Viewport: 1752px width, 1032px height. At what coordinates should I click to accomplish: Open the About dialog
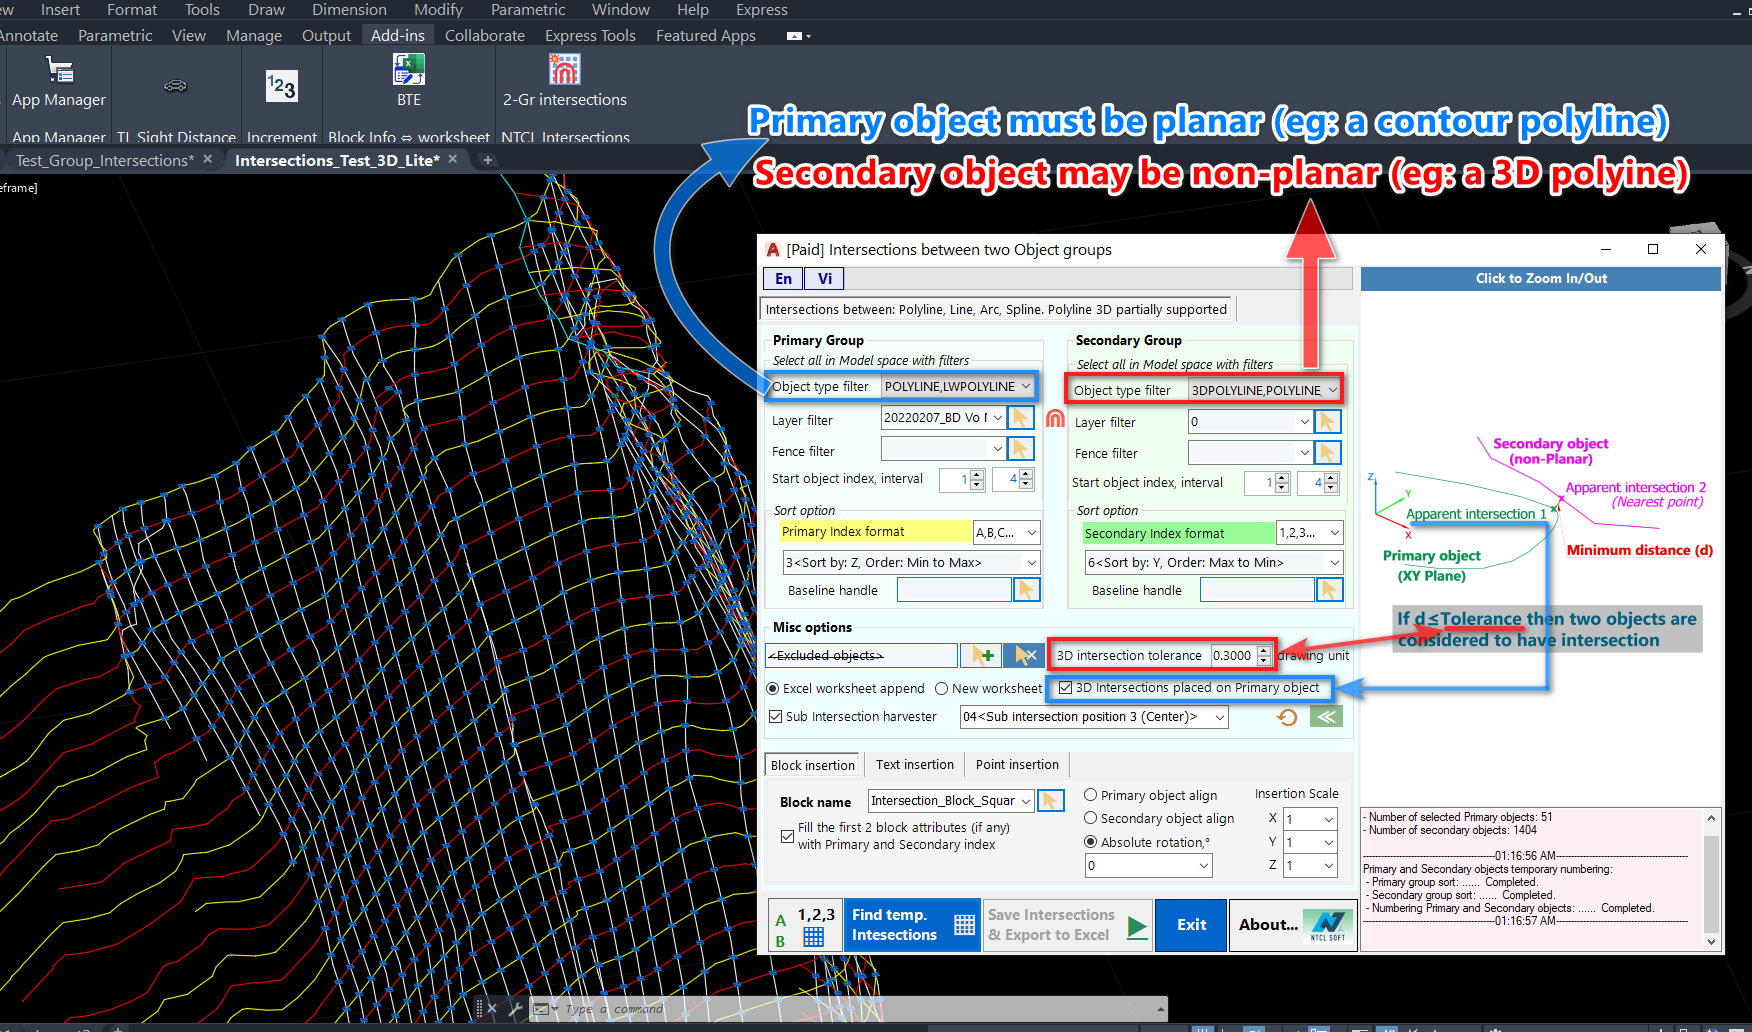click(x=1295, y=925)
